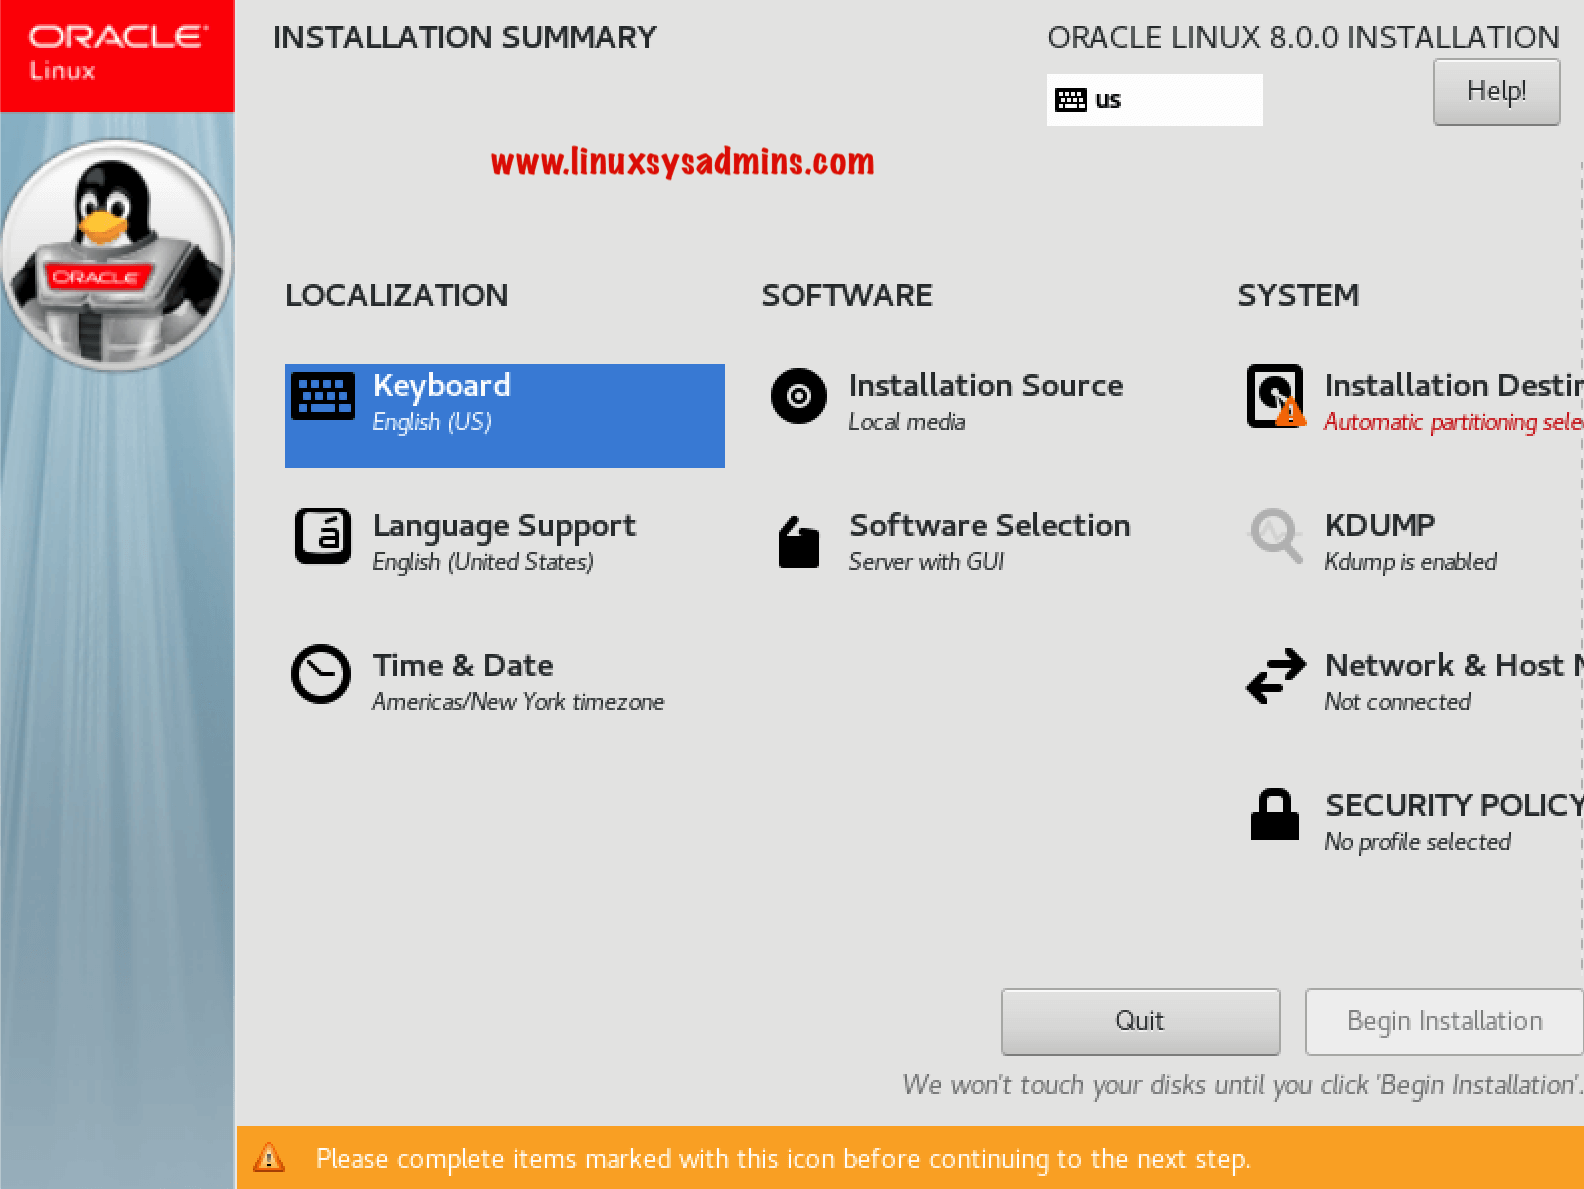Click the red 'Automatic partitioning' warning text
The image size is (1584, 1189).
[x=1453, y=422]
